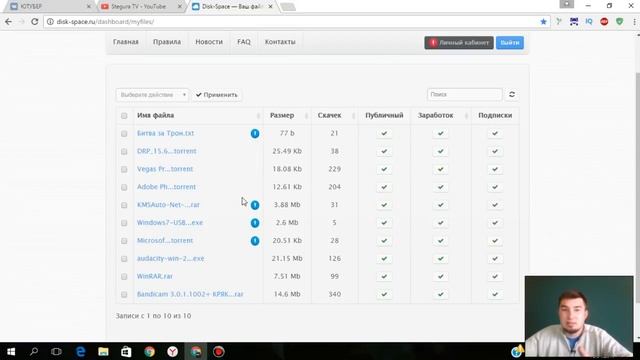This screenshot has width=640, height=360.
Task: Select checkbox for WinRAR.rar row
Action: [124, 277]
